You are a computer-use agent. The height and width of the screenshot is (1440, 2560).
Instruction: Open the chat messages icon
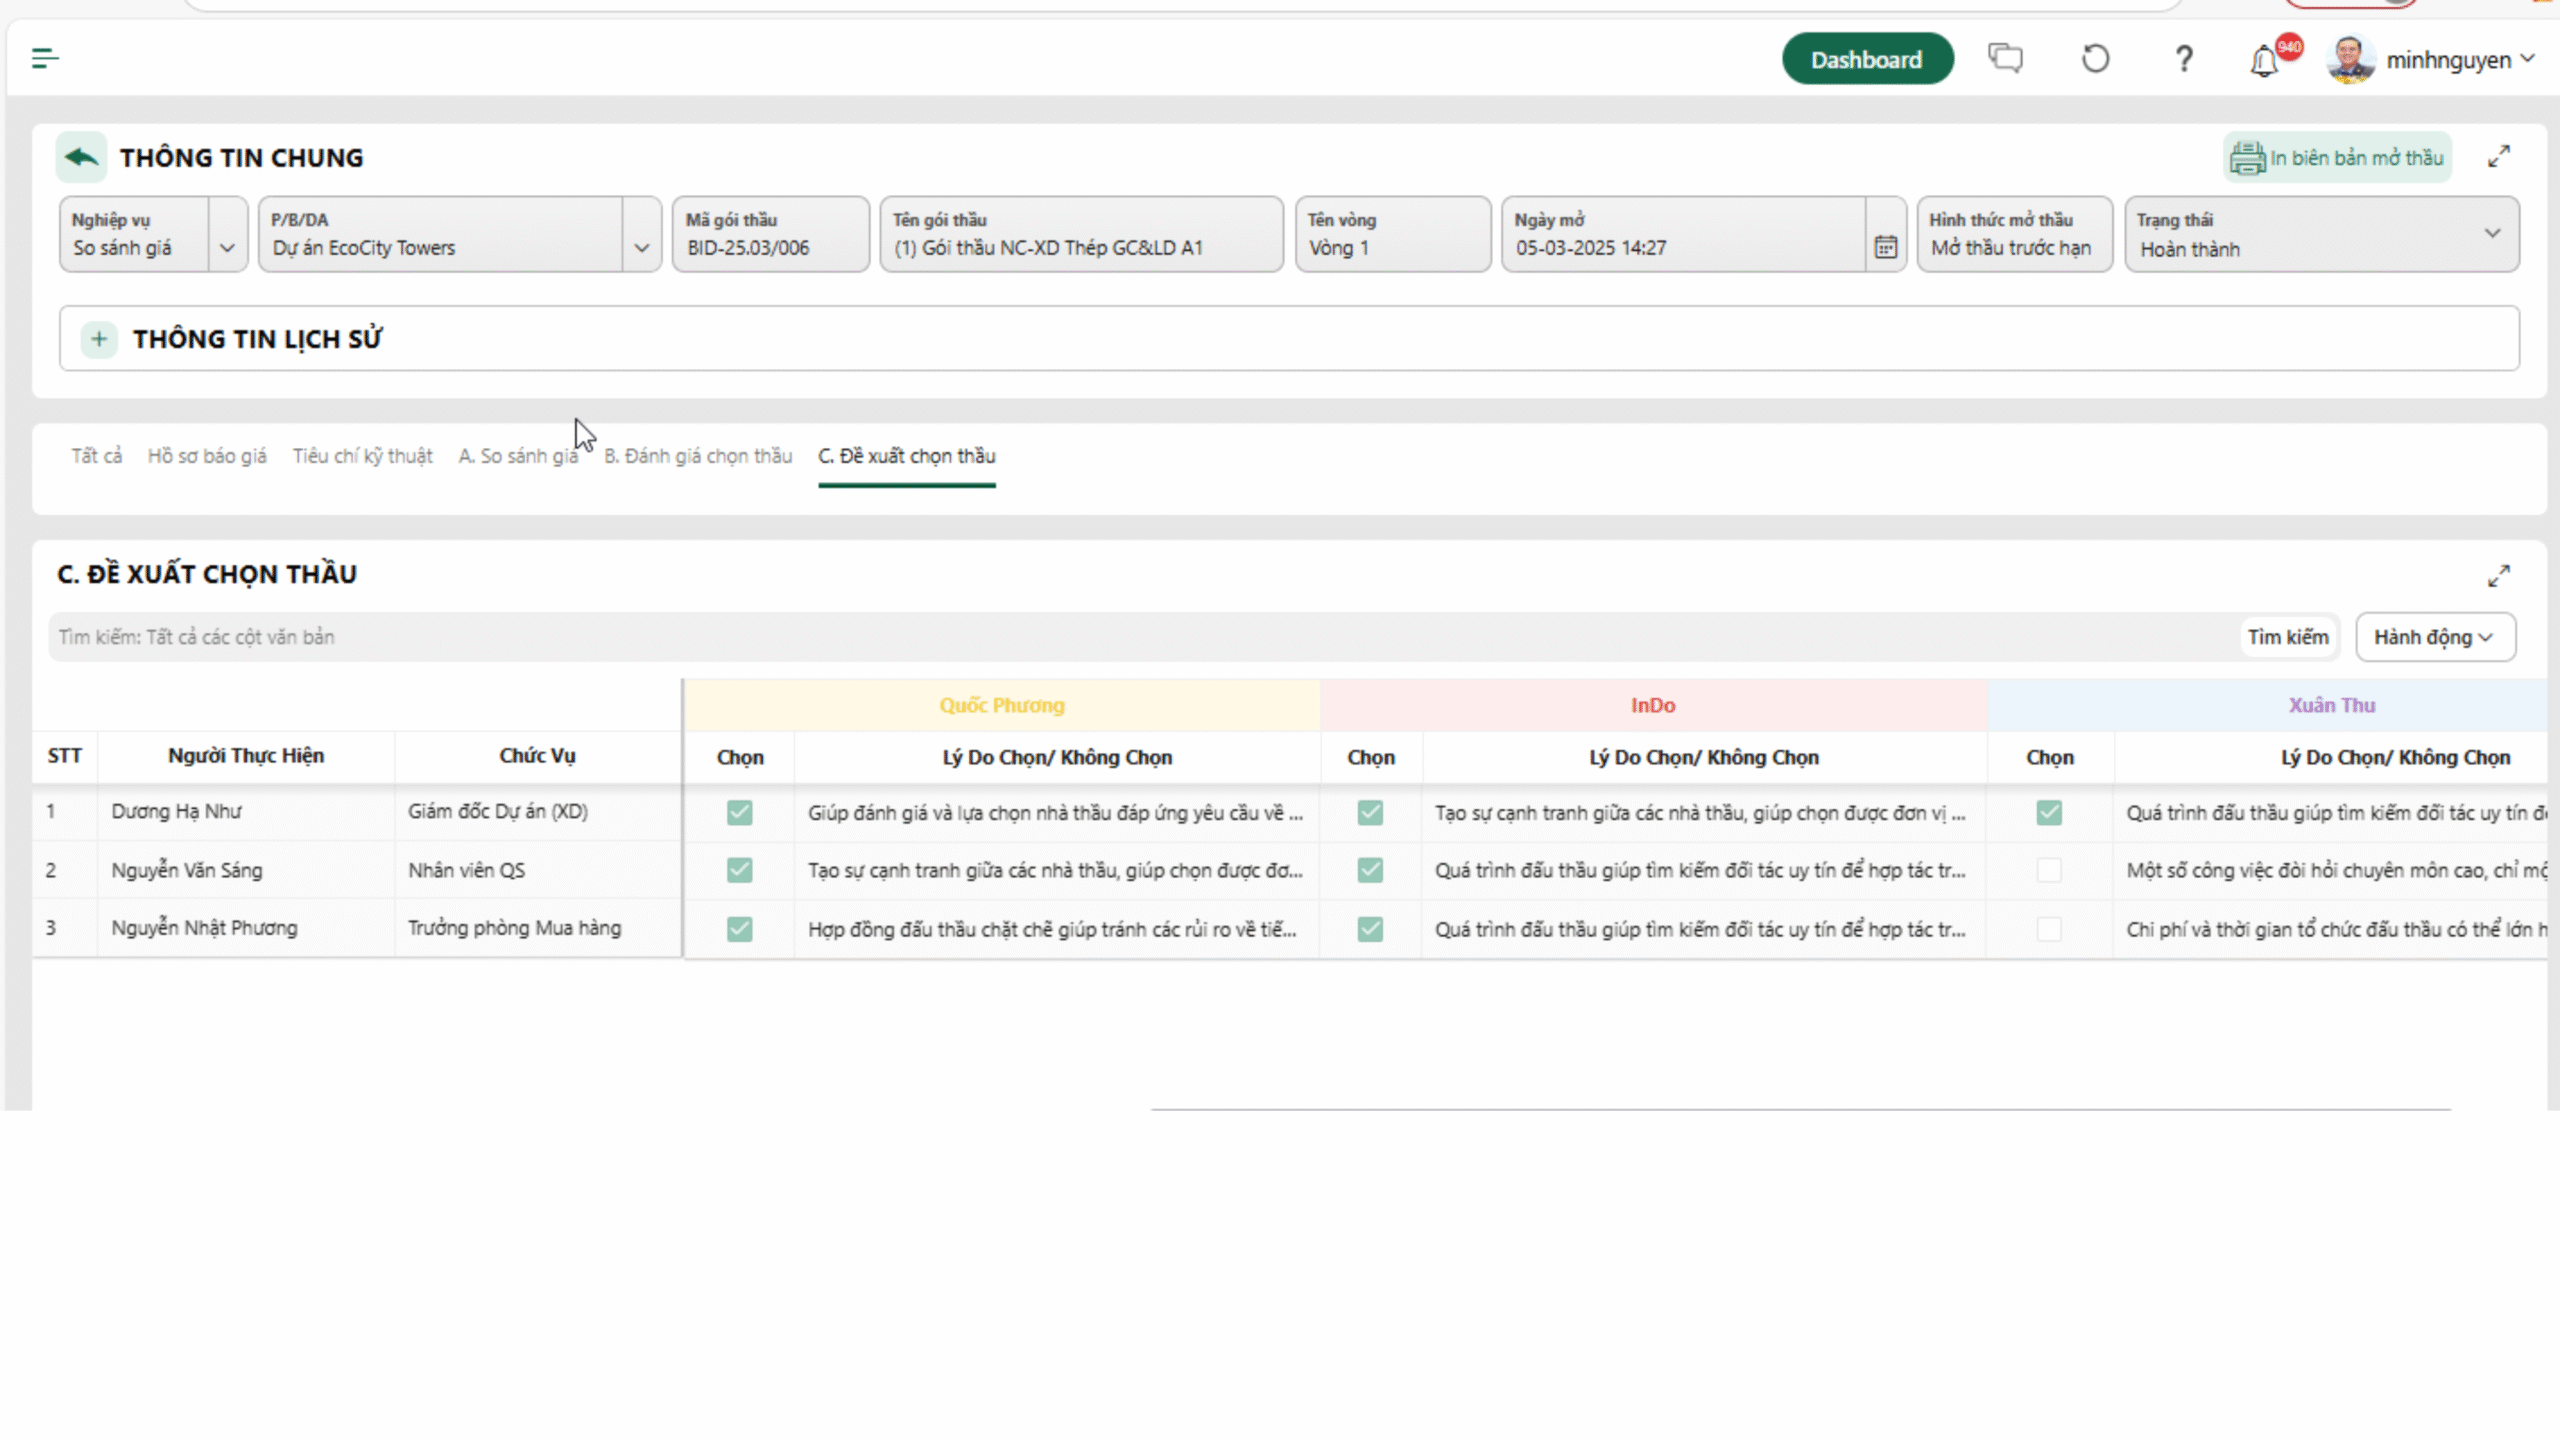click(x=2005, y=58)
